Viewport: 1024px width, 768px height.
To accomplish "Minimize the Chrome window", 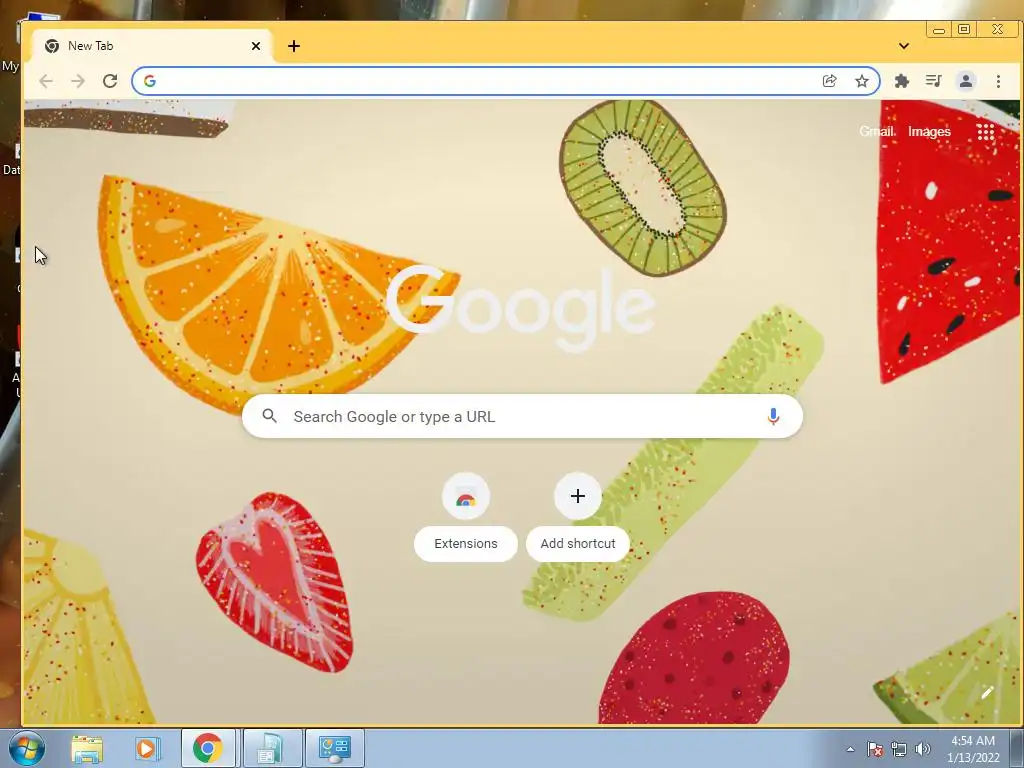I will [939, 29].
